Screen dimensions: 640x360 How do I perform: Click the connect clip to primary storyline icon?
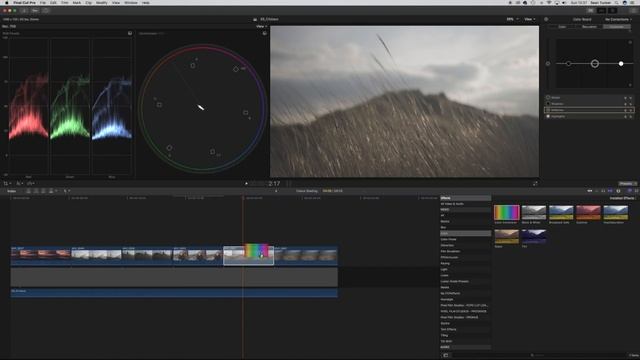(x=29, y=191)
